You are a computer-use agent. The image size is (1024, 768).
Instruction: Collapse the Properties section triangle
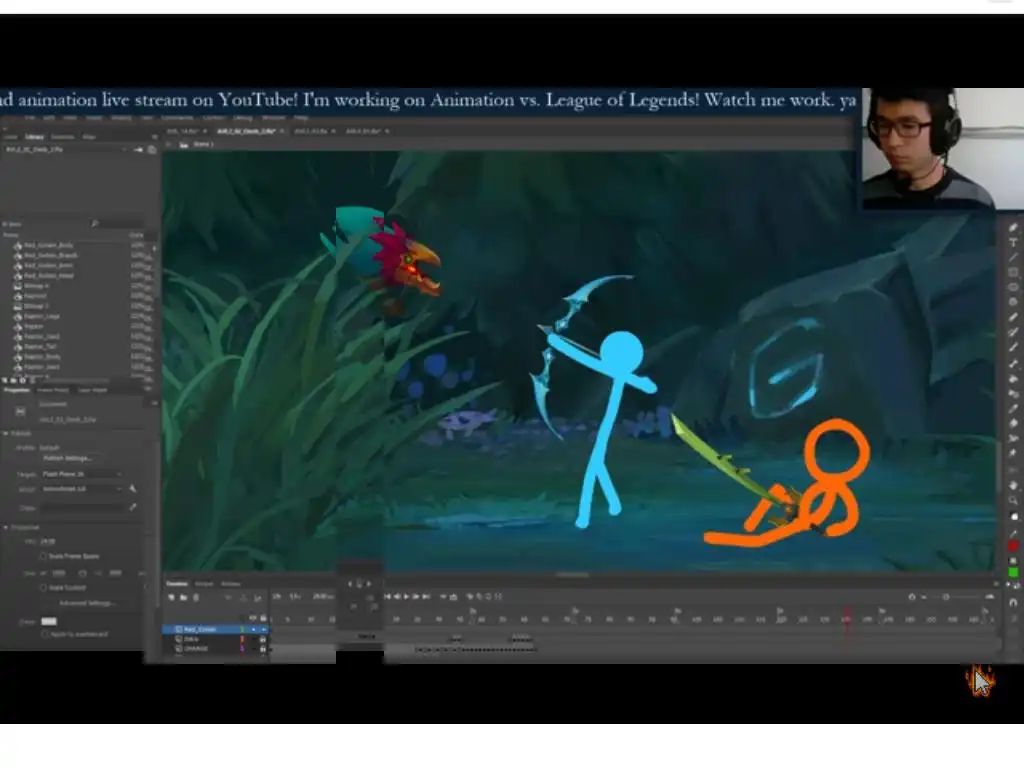[6, 527]
